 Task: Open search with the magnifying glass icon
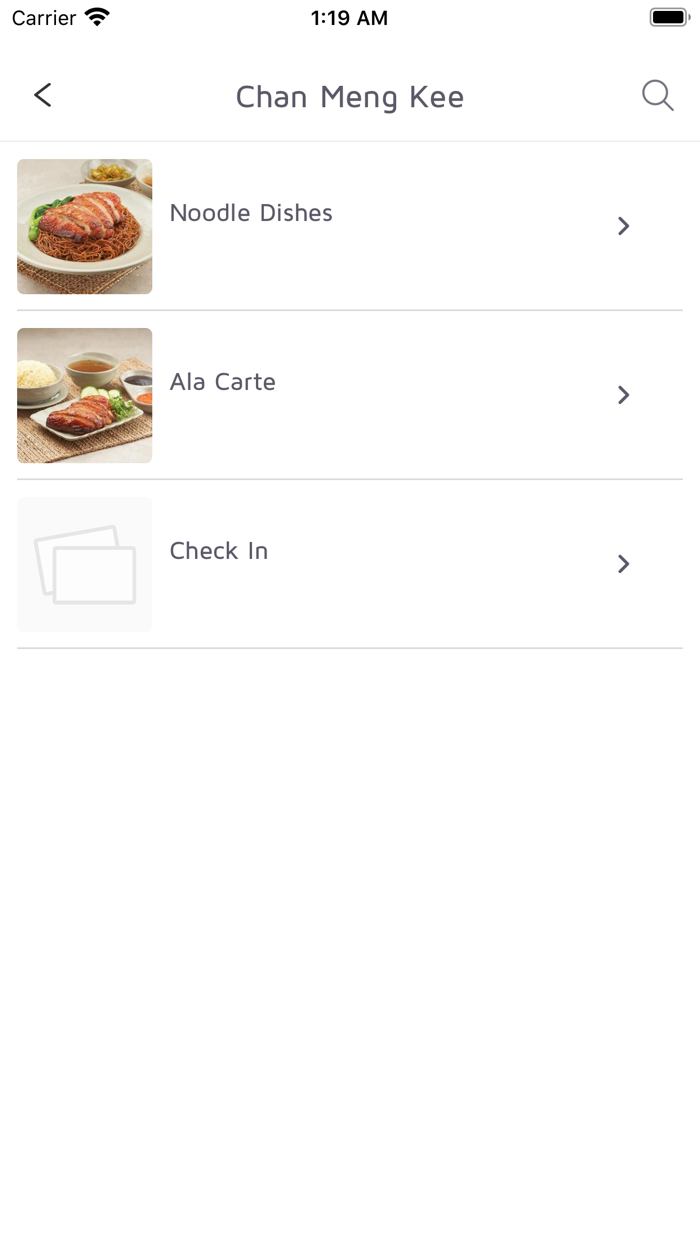click(x=657, y=96)
